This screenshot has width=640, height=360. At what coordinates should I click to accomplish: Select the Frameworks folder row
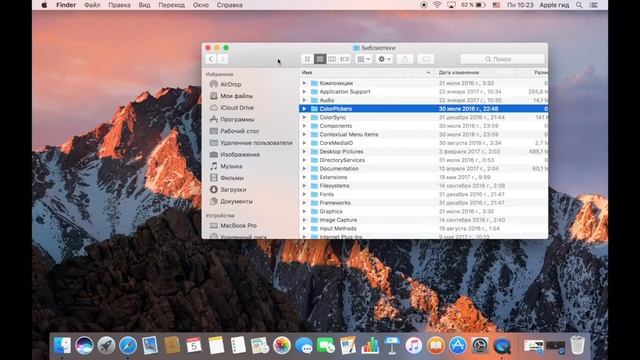coord(423,203)
